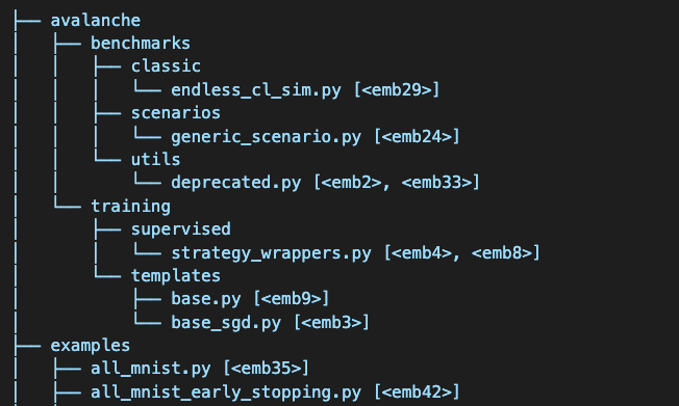
Task: Open the deprecated.py file
Action: coord(237,183)
